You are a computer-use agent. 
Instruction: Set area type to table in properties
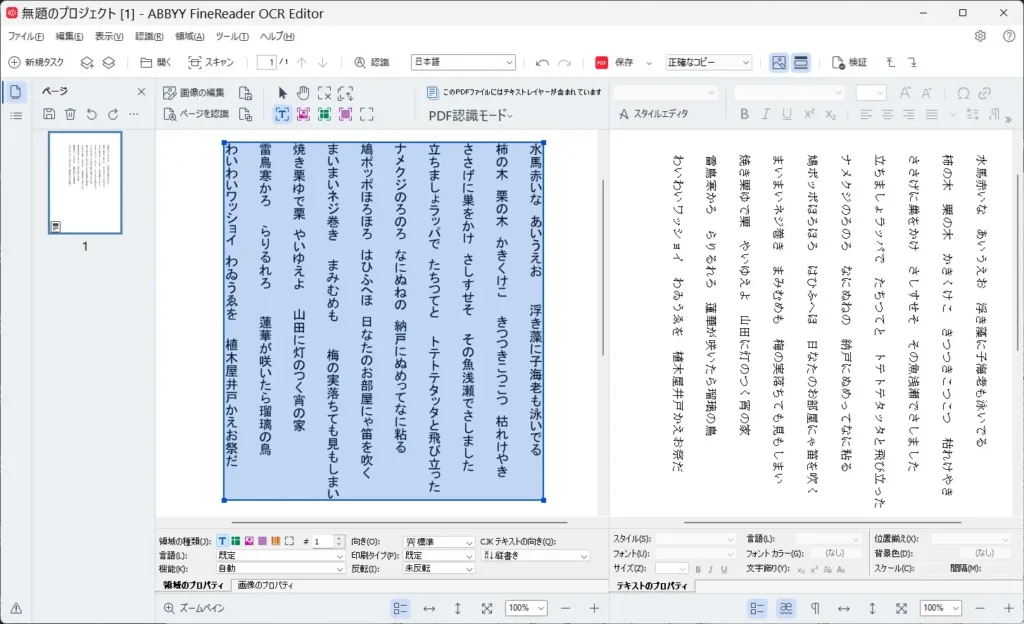click(236, 541)
